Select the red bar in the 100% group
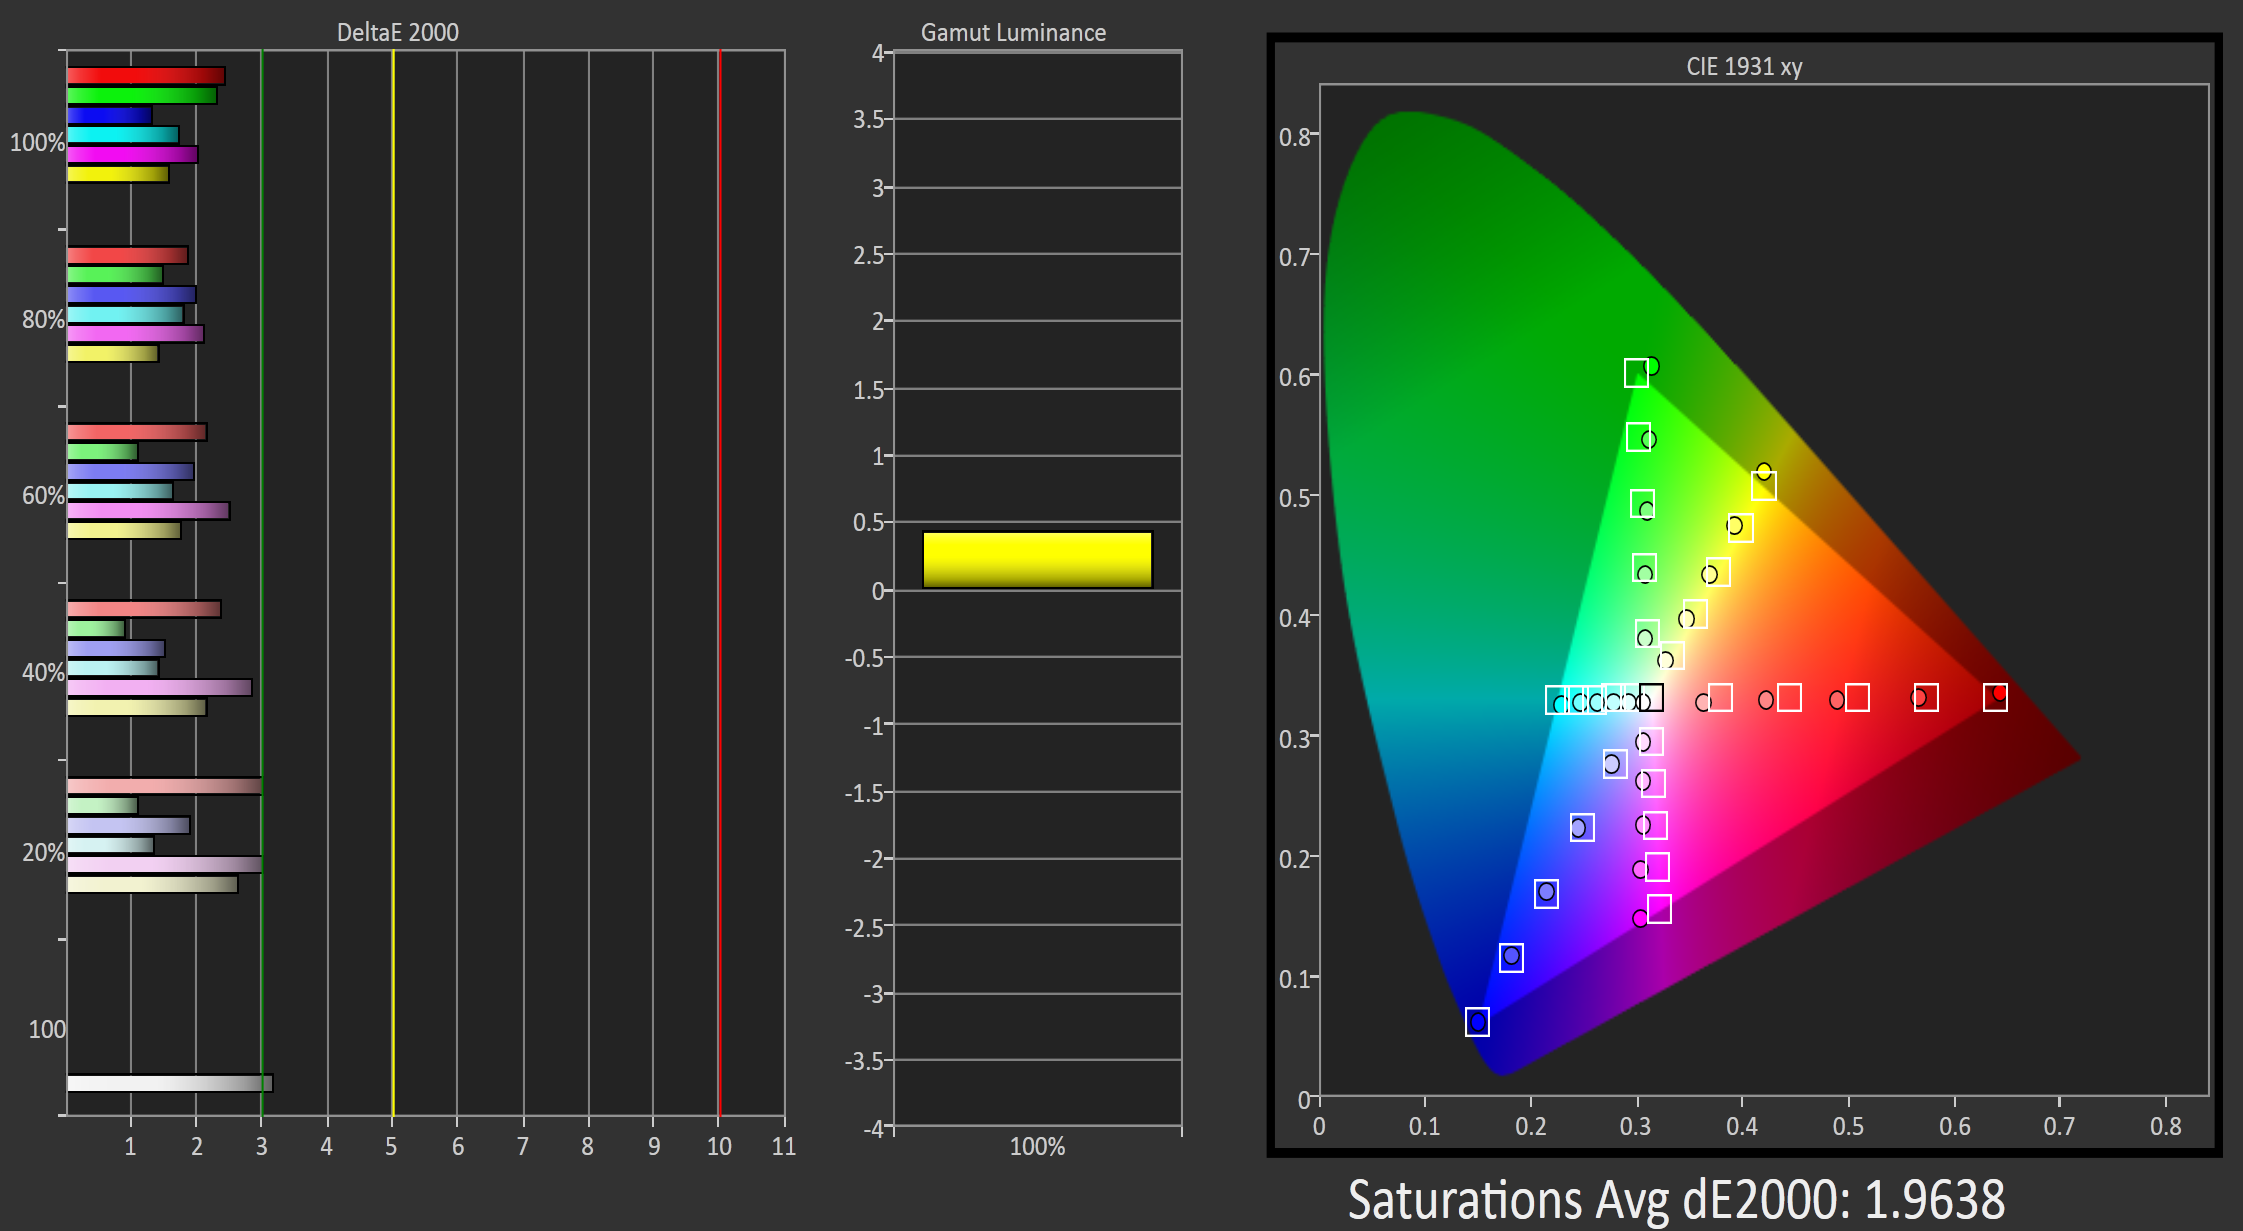The height and width of the screenshot is (1231, 2243). point(146,76)
